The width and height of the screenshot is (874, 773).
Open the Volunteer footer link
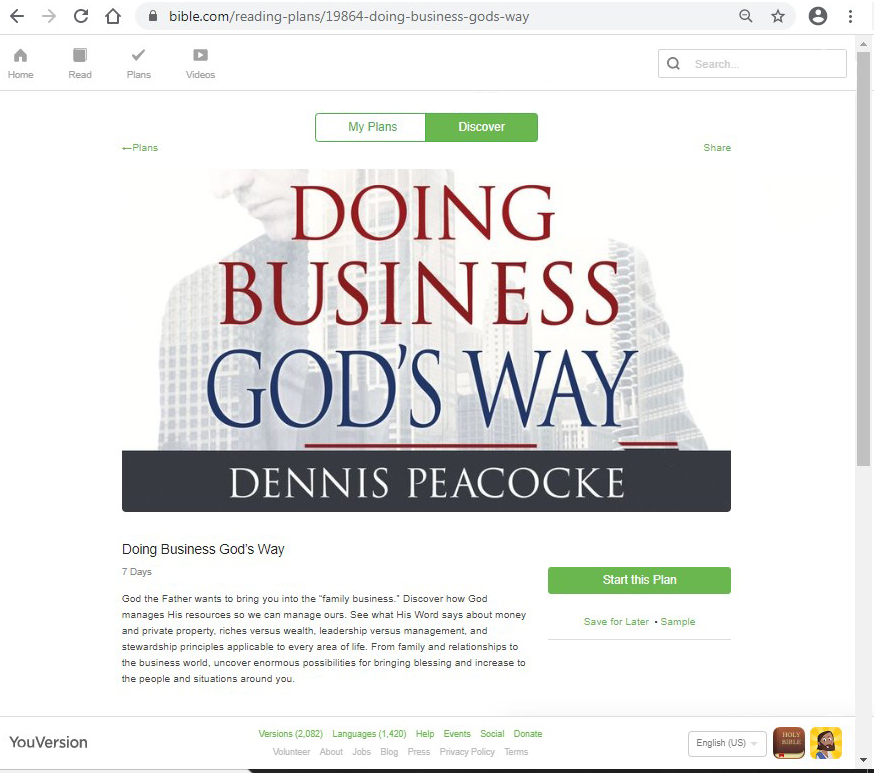[292, 752]
